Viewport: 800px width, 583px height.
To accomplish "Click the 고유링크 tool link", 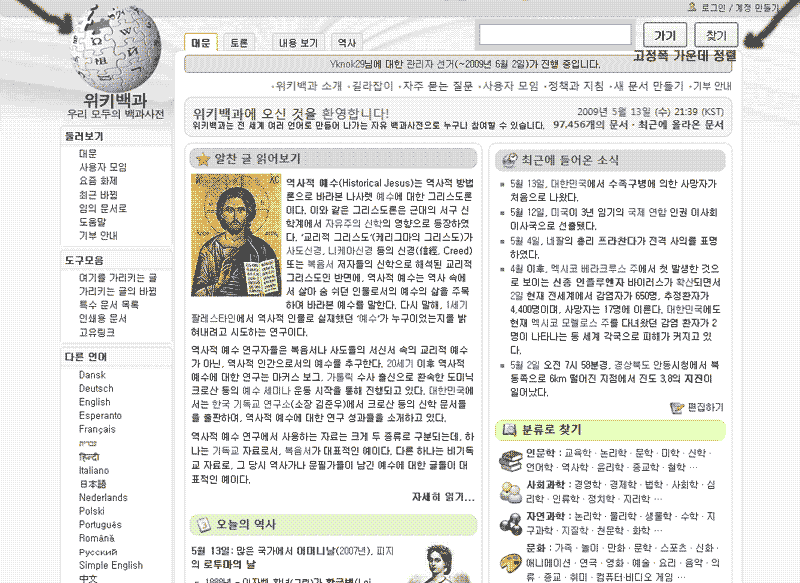I will (x=97, y=332).
